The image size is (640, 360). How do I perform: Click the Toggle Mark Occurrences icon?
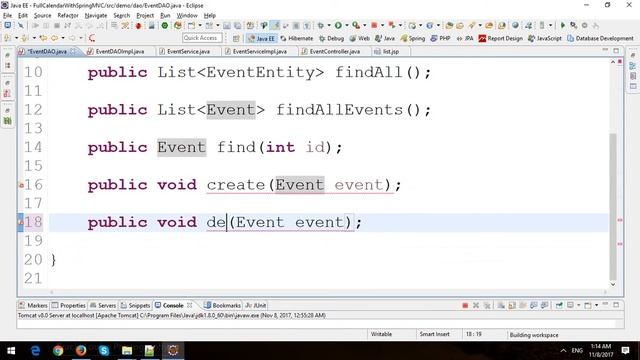coord(276,25)
